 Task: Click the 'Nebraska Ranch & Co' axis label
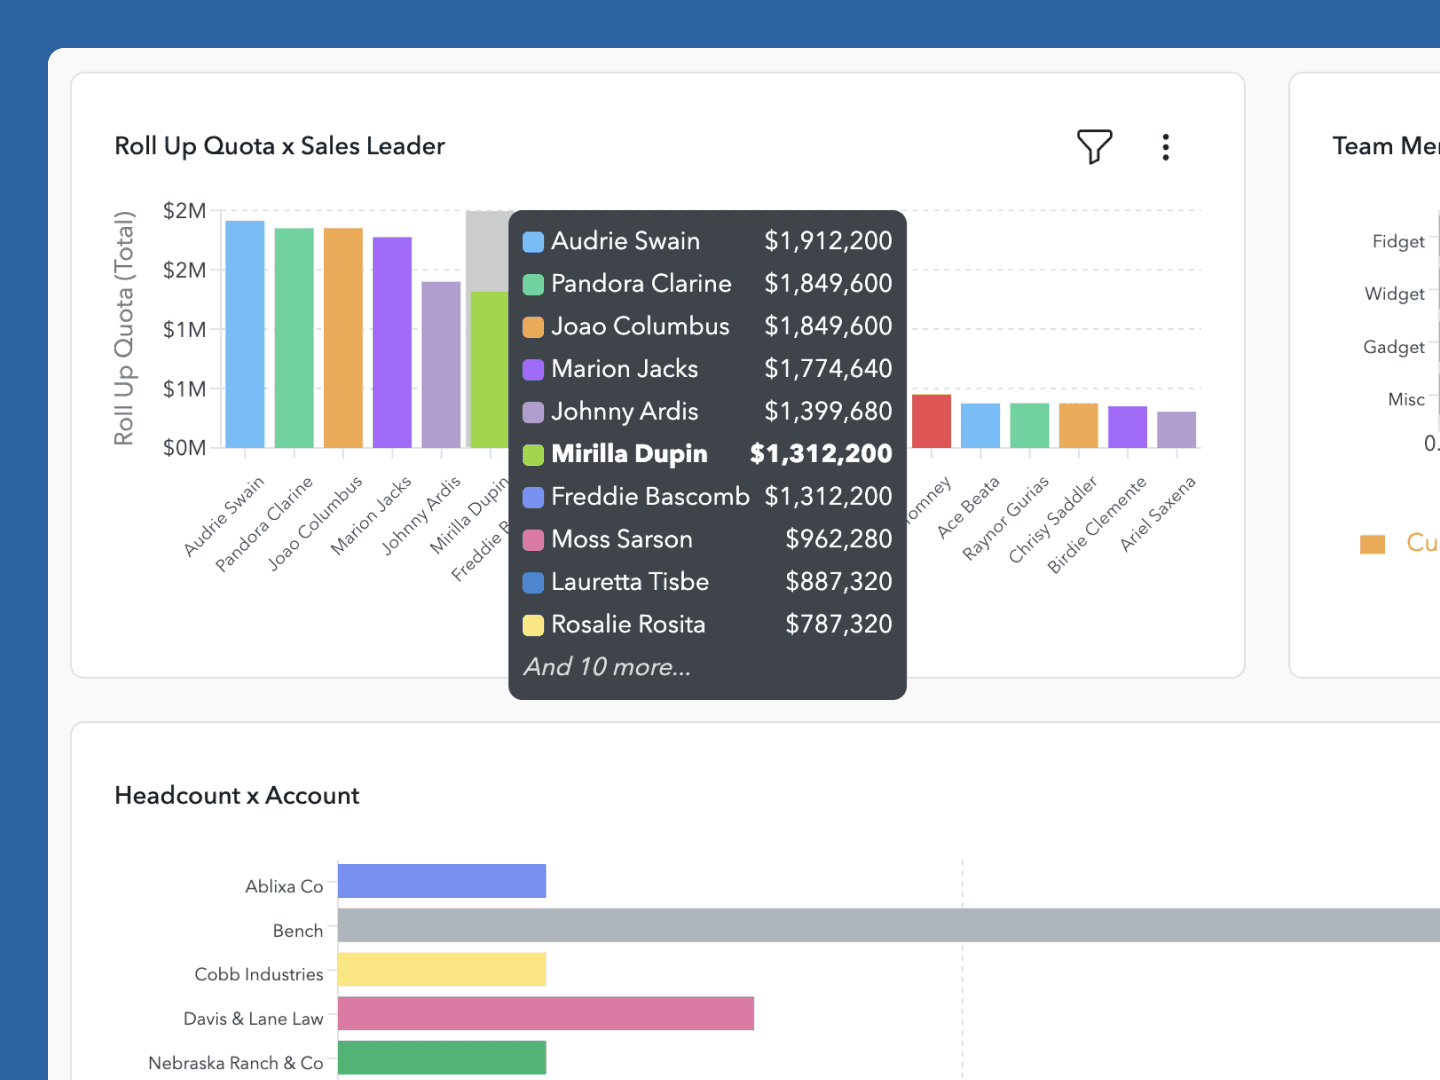pos(236,1063)
